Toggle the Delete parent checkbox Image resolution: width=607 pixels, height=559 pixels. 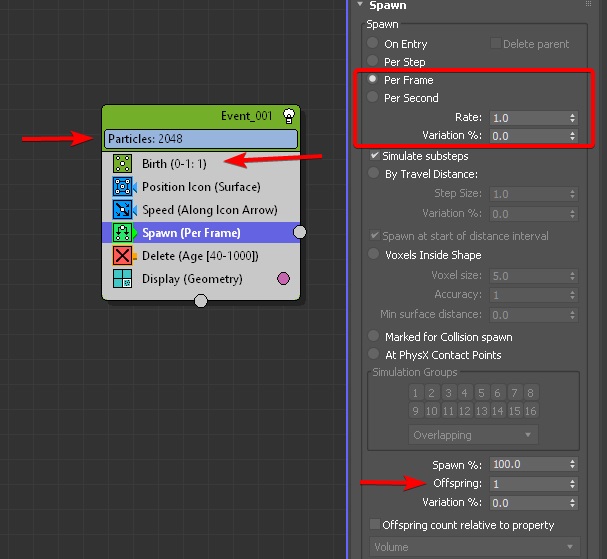click(495, 43)
